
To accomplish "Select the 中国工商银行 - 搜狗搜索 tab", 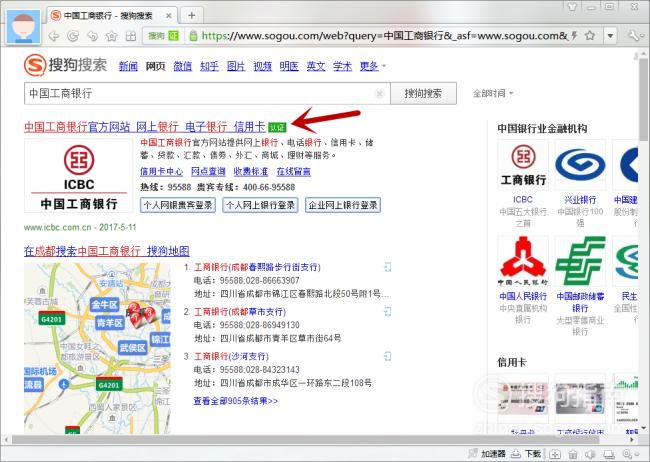I will pyautogui.click(x=111, y=16).
